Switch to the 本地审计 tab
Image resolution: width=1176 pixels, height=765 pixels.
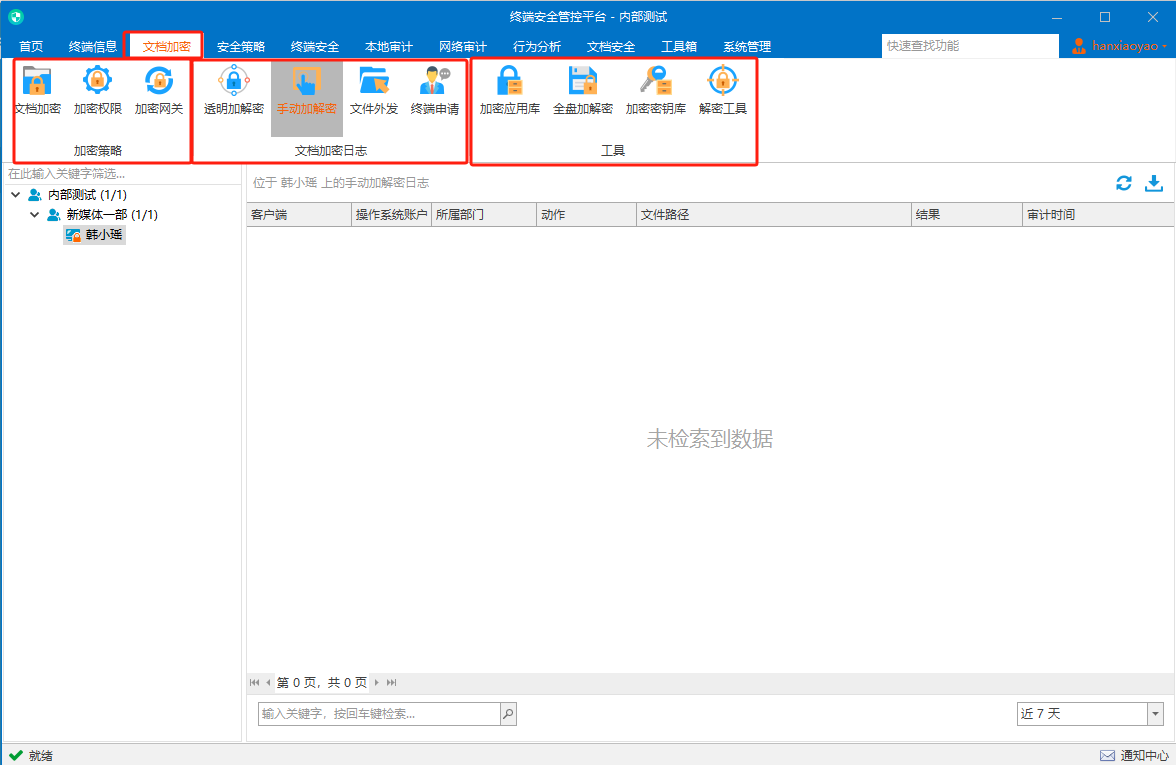click(388, 46)
